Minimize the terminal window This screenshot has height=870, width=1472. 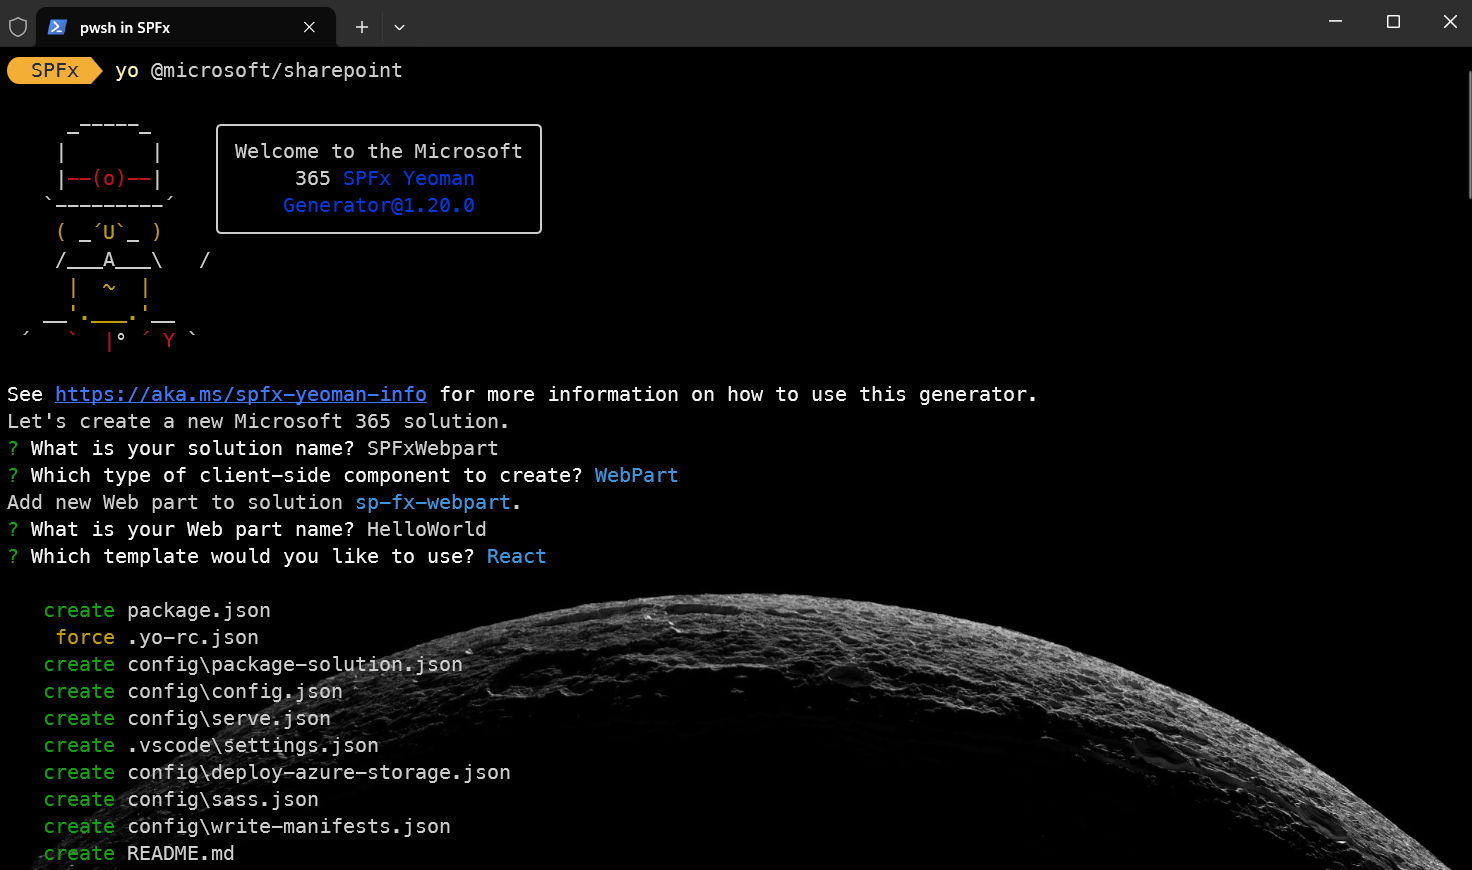pyautogui.click(x=1335, y=22)
